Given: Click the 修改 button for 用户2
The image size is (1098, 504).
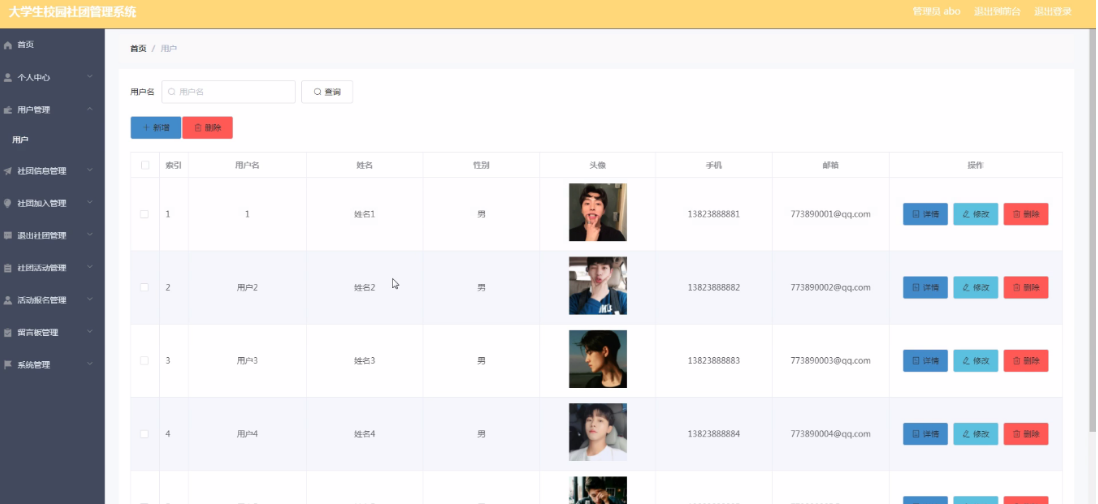Looking at the screenshot, I should point(975,288).
